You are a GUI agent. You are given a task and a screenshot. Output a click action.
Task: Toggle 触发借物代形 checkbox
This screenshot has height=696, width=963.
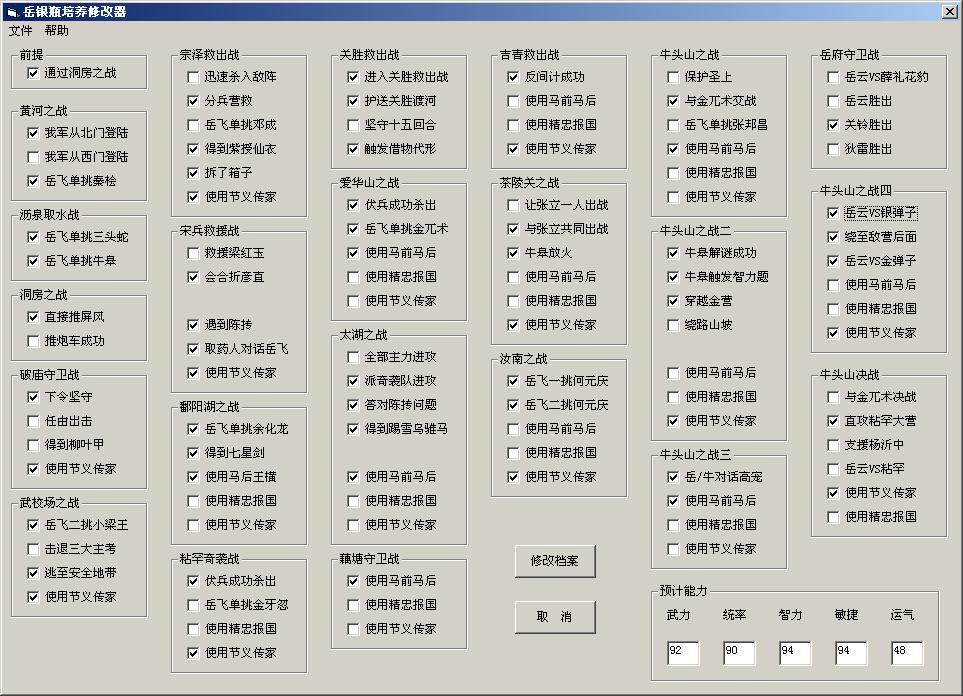(x=353, y=149)
